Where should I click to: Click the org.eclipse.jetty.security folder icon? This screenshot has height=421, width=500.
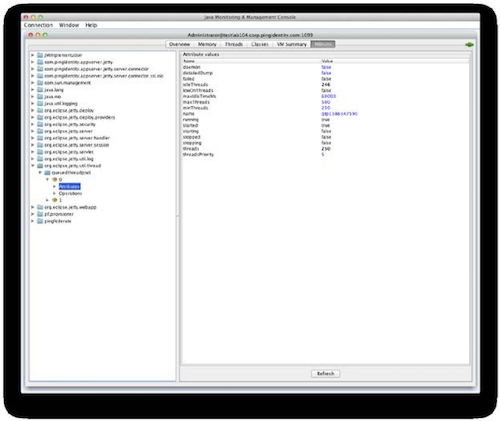40,124
